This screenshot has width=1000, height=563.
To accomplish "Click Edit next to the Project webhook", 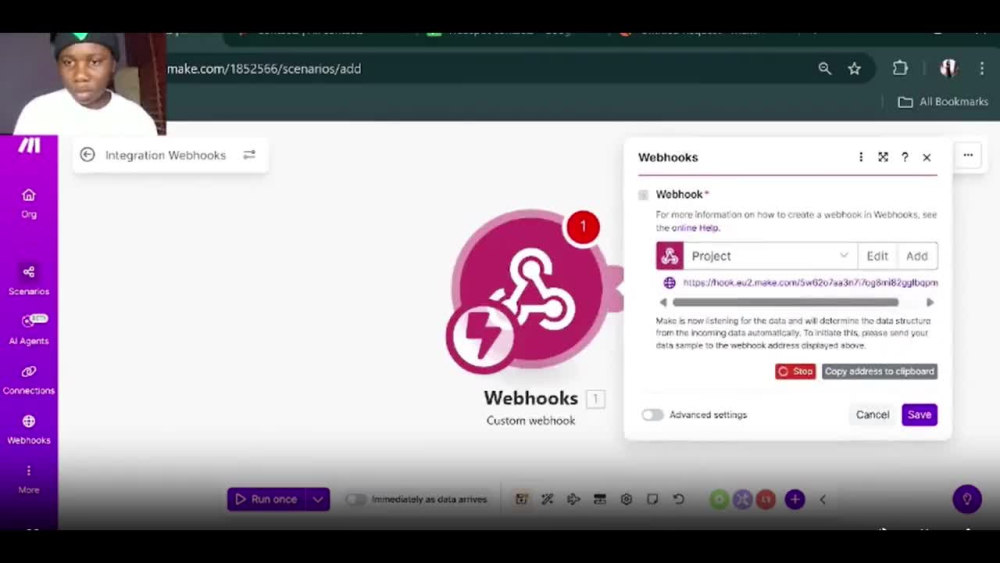I will tap(877, 256).
